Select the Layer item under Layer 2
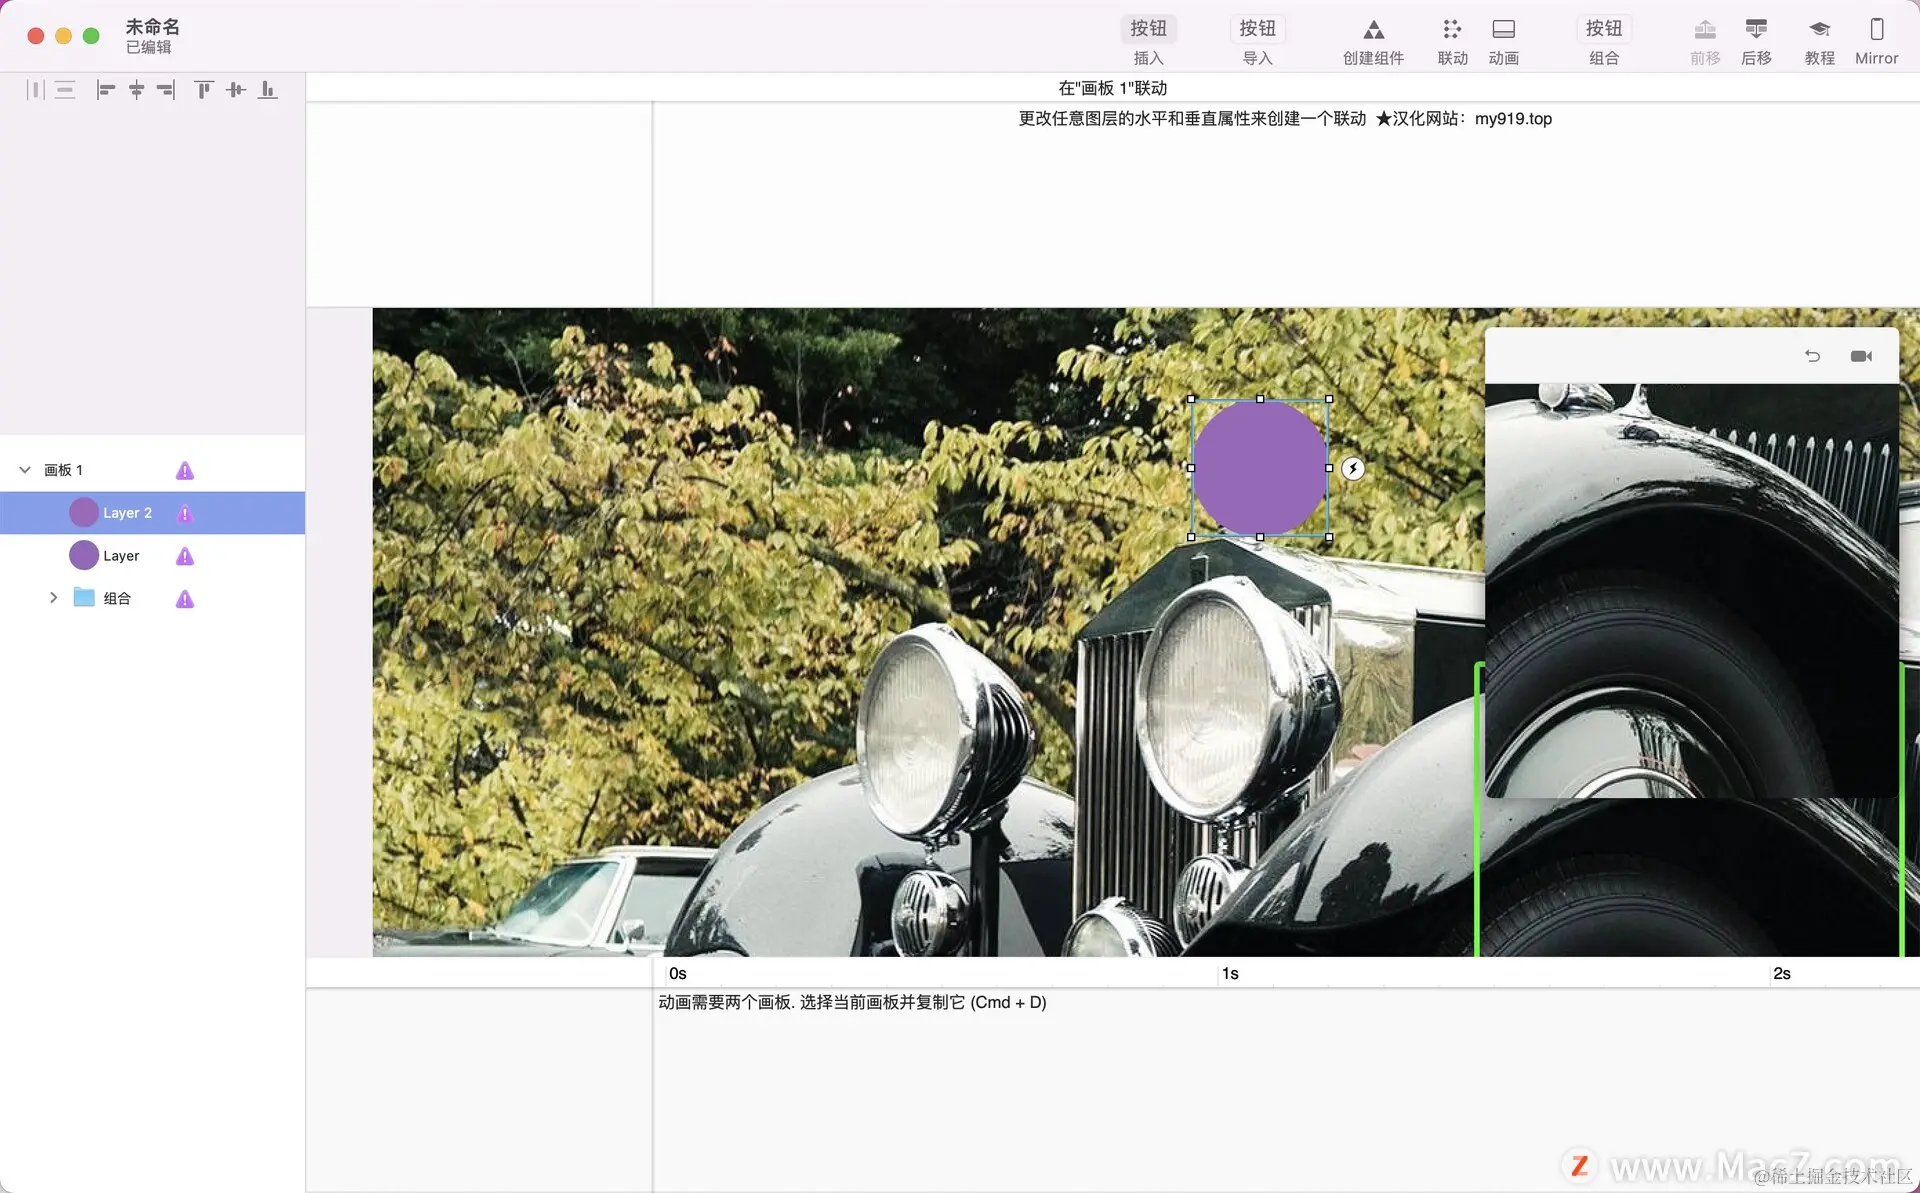 (121, 556)
